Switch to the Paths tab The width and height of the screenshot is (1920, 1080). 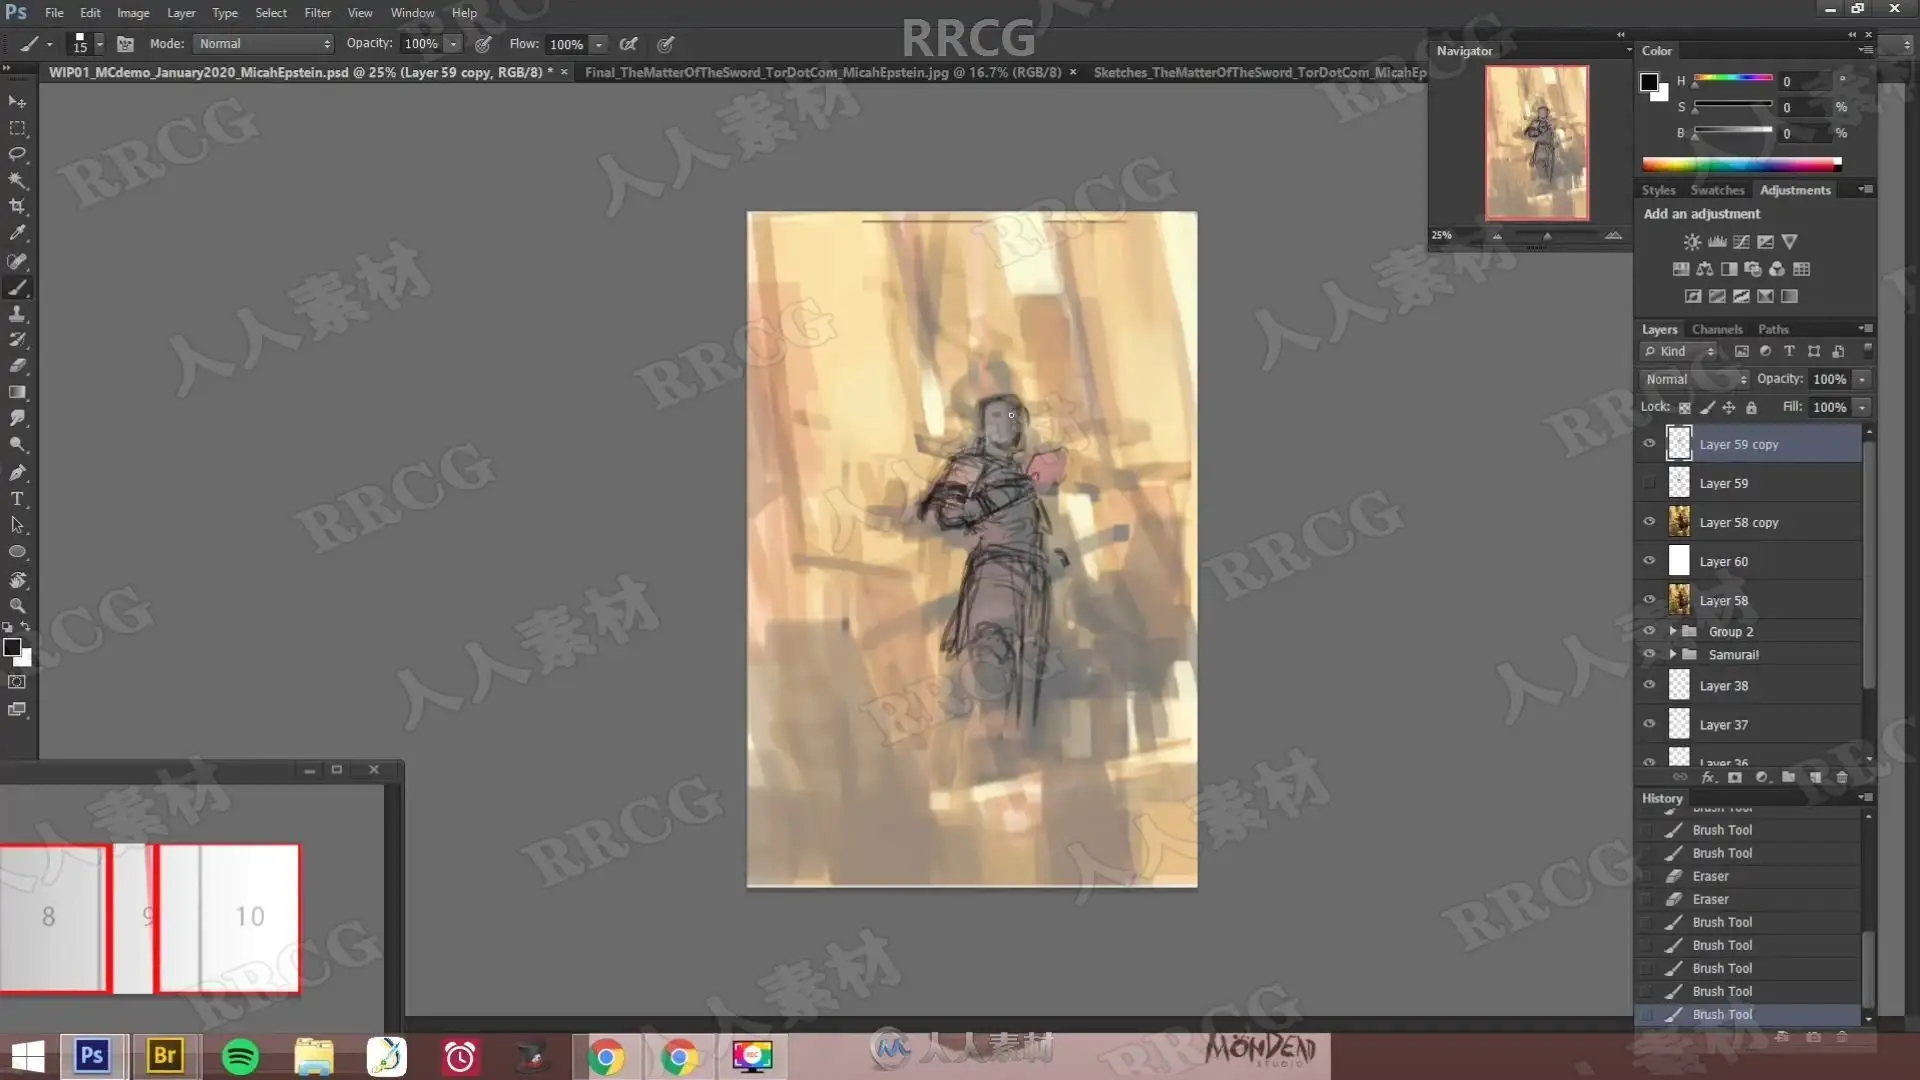pyautogui.click(x=1773, y=329)
